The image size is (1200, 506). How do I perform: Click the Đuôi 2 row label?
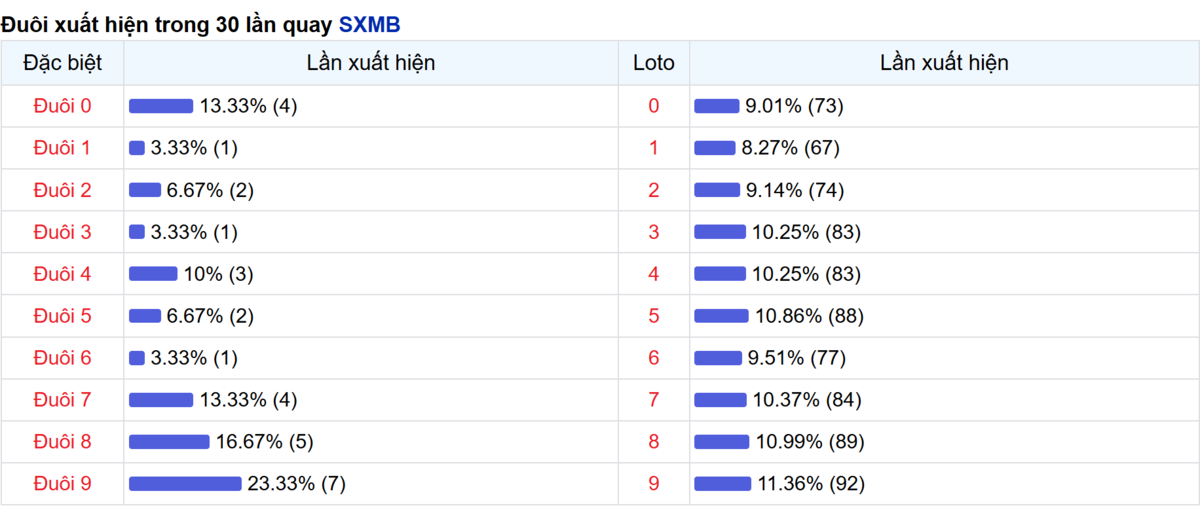click(62, 190)
